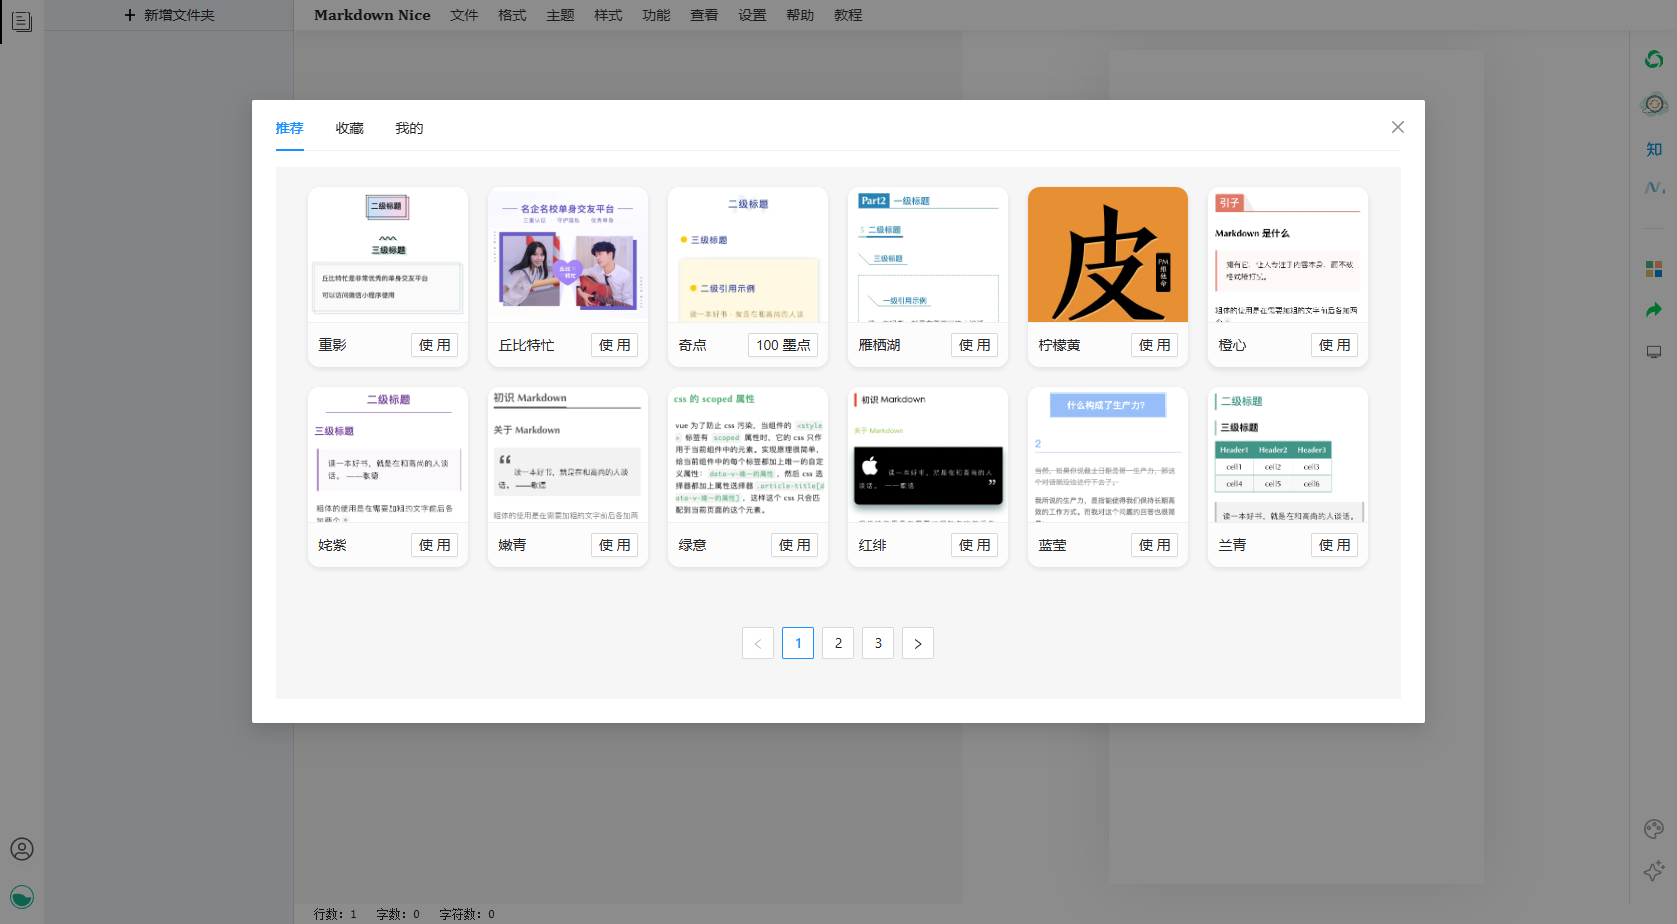Click the four-color grid icon
Image resolution: width=1677 pixels, height=924 pixels.
point(1654,269)
